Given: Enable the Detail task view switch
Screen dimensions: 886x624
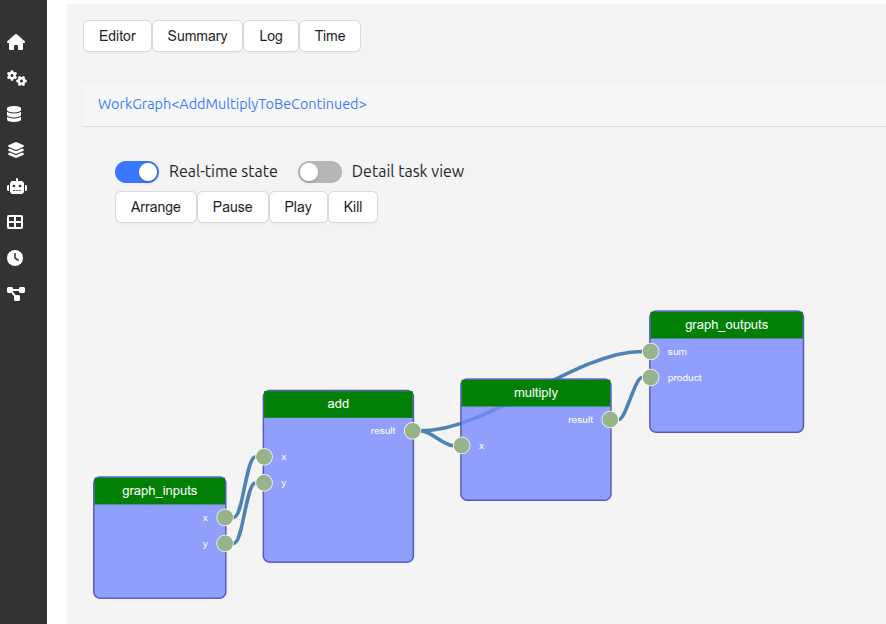Looking at the screenshot, I should (320, 172).
